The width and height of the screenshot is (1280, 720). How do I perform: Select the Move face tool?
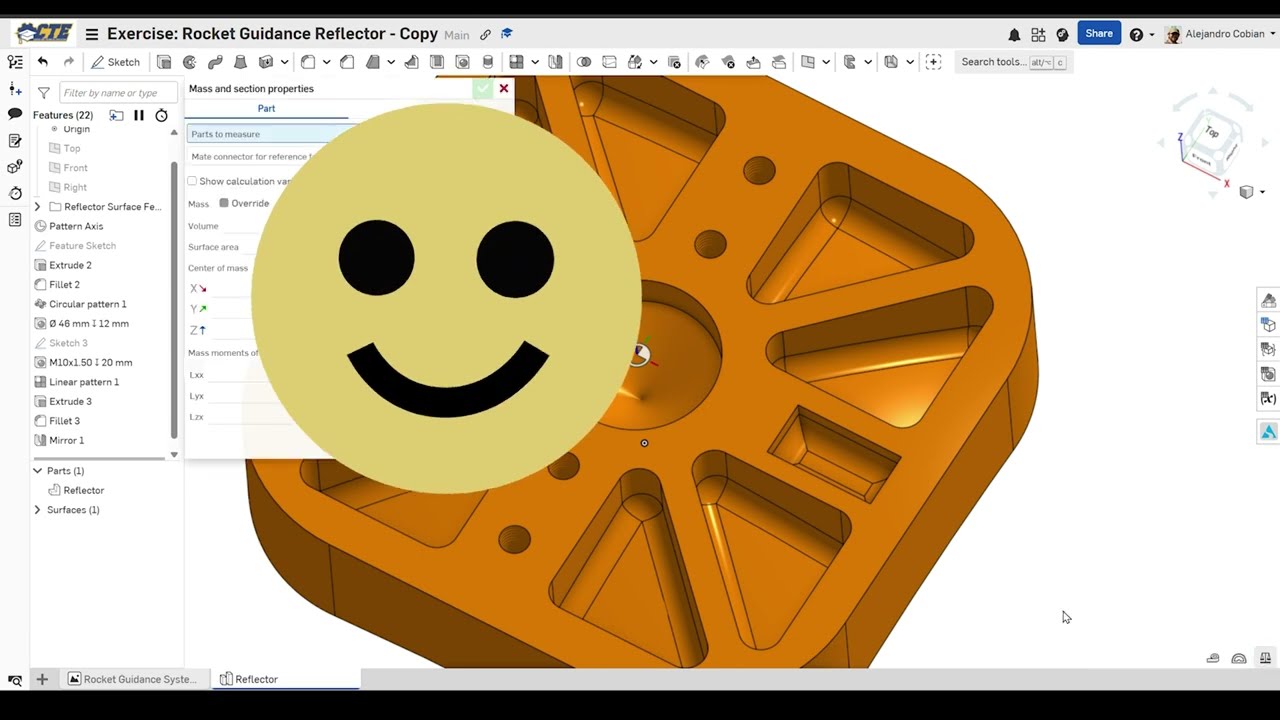tap(754, 62)
